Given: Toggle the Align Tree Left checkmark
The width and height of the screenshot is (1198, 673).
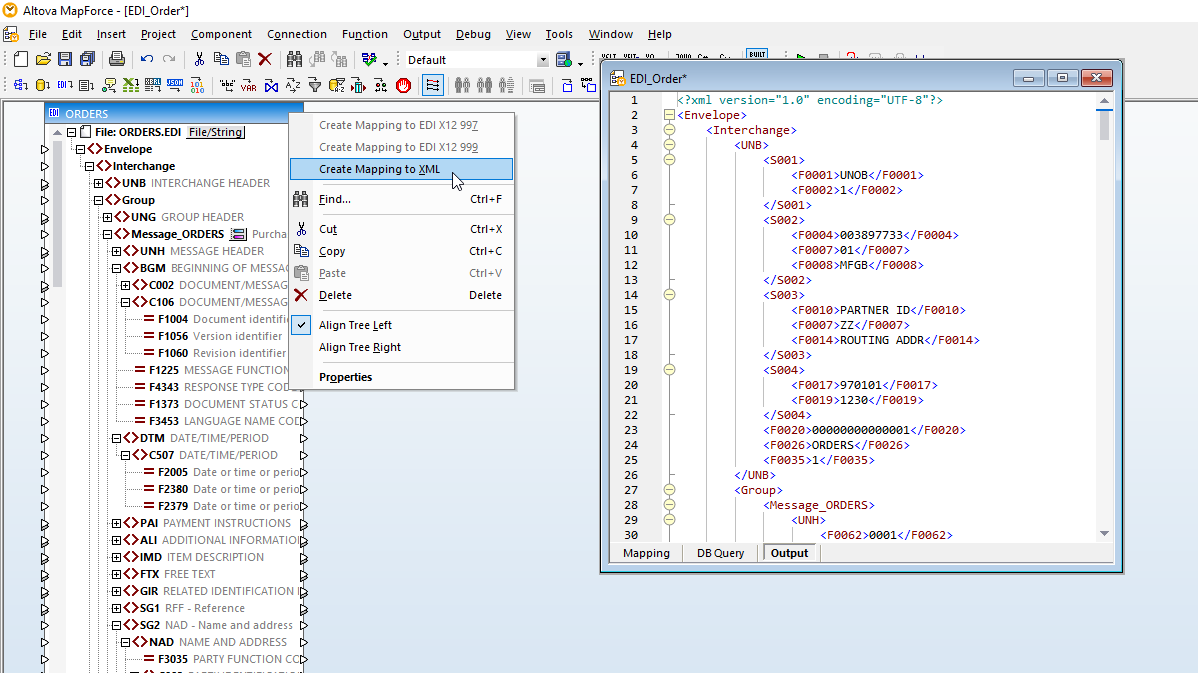Looking at the screenshot, I should (302, 325).
